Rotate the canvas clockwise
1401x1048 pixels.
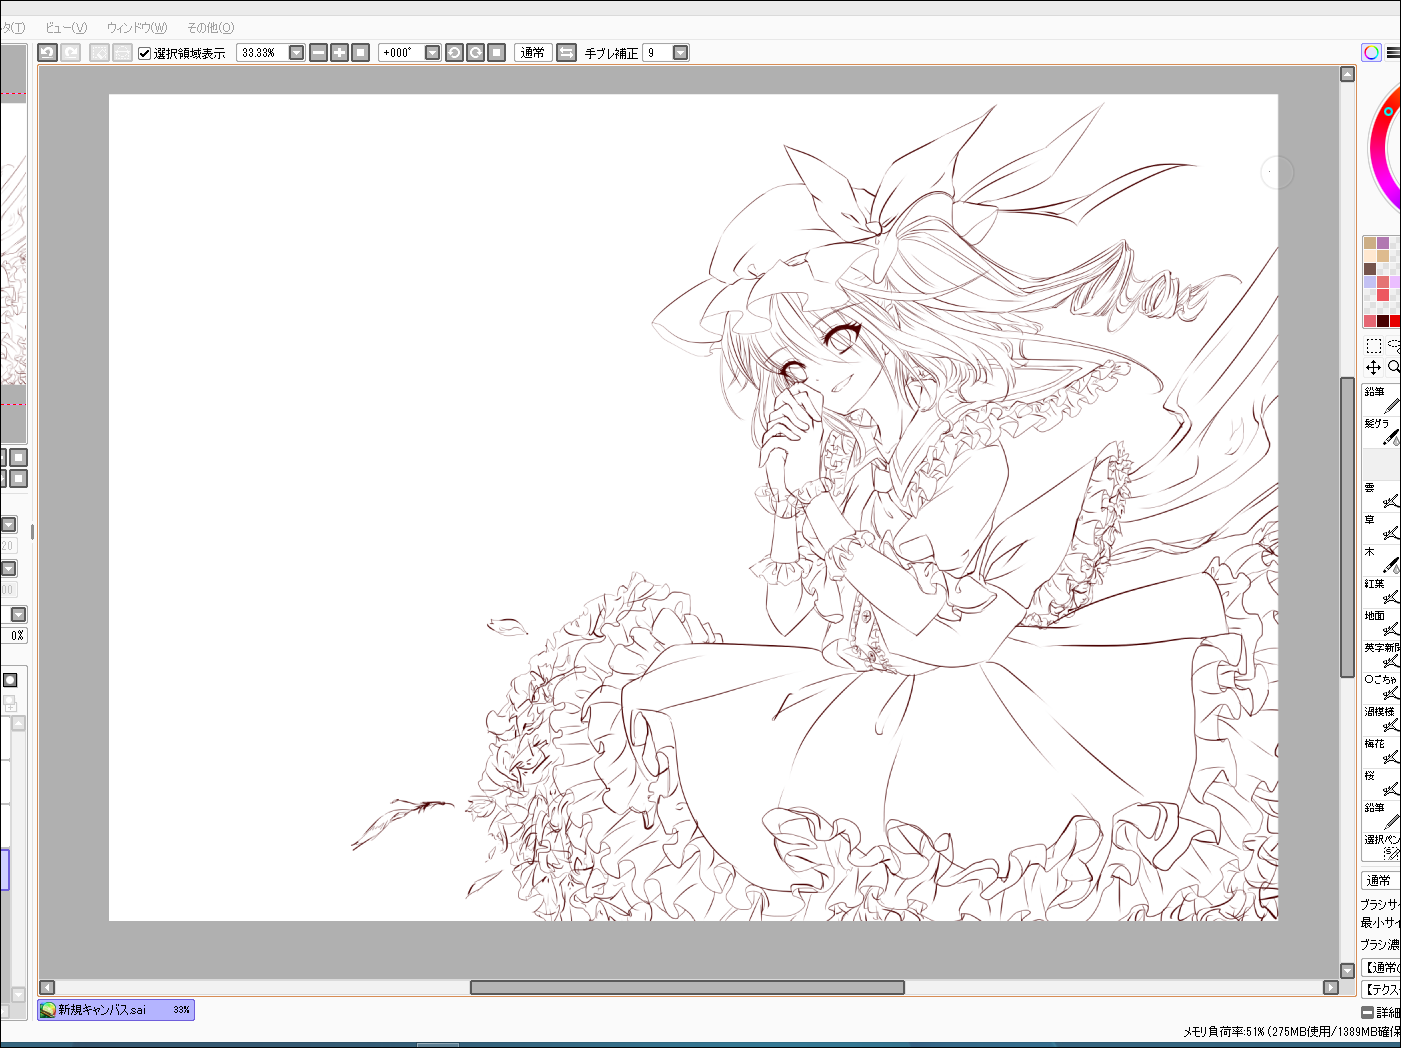click(475, 53)
